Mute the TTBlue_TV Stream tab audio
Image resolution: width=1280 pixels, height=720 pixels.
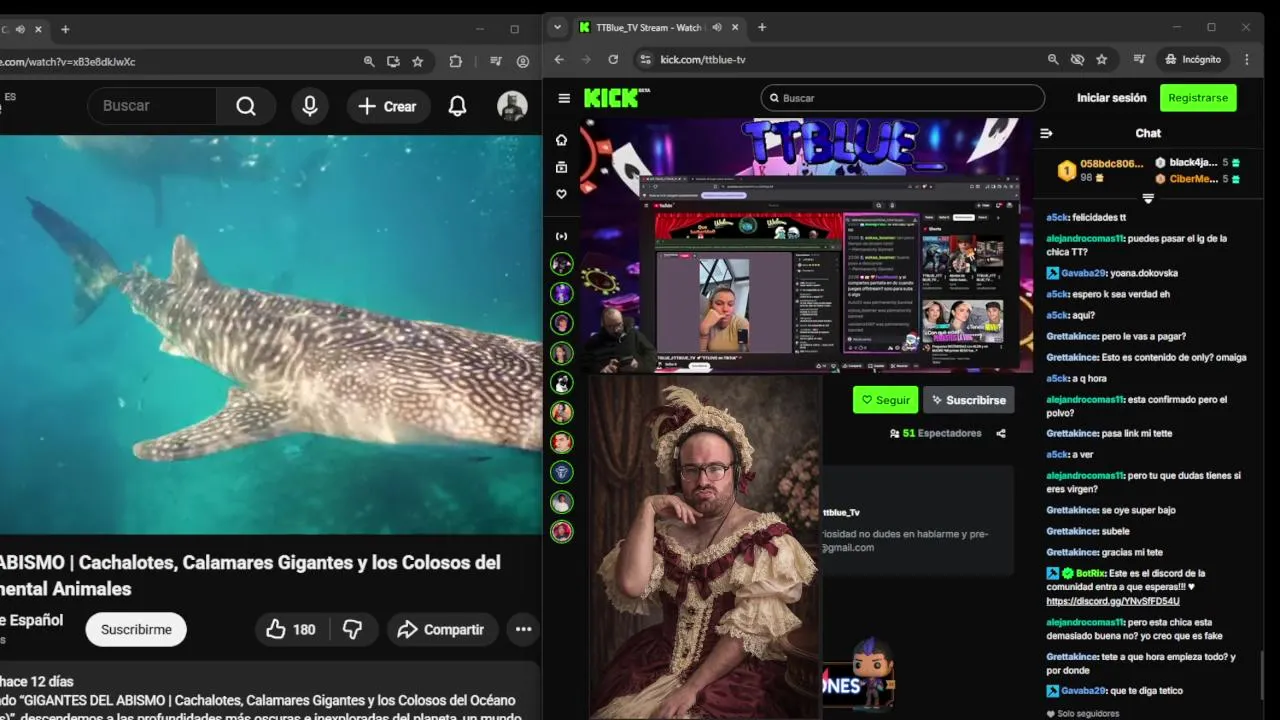click(x=715, y=28)
